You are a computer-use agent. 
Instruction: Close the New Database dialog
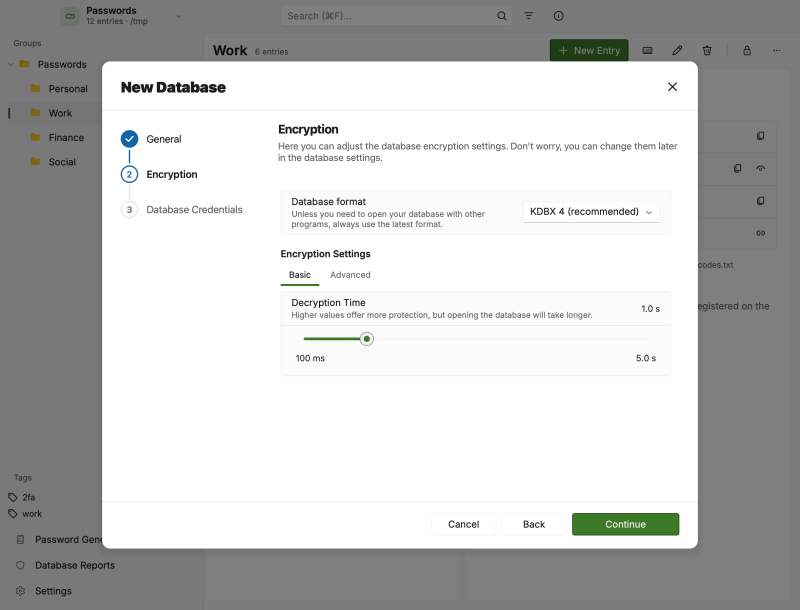(x=672, y=87)
